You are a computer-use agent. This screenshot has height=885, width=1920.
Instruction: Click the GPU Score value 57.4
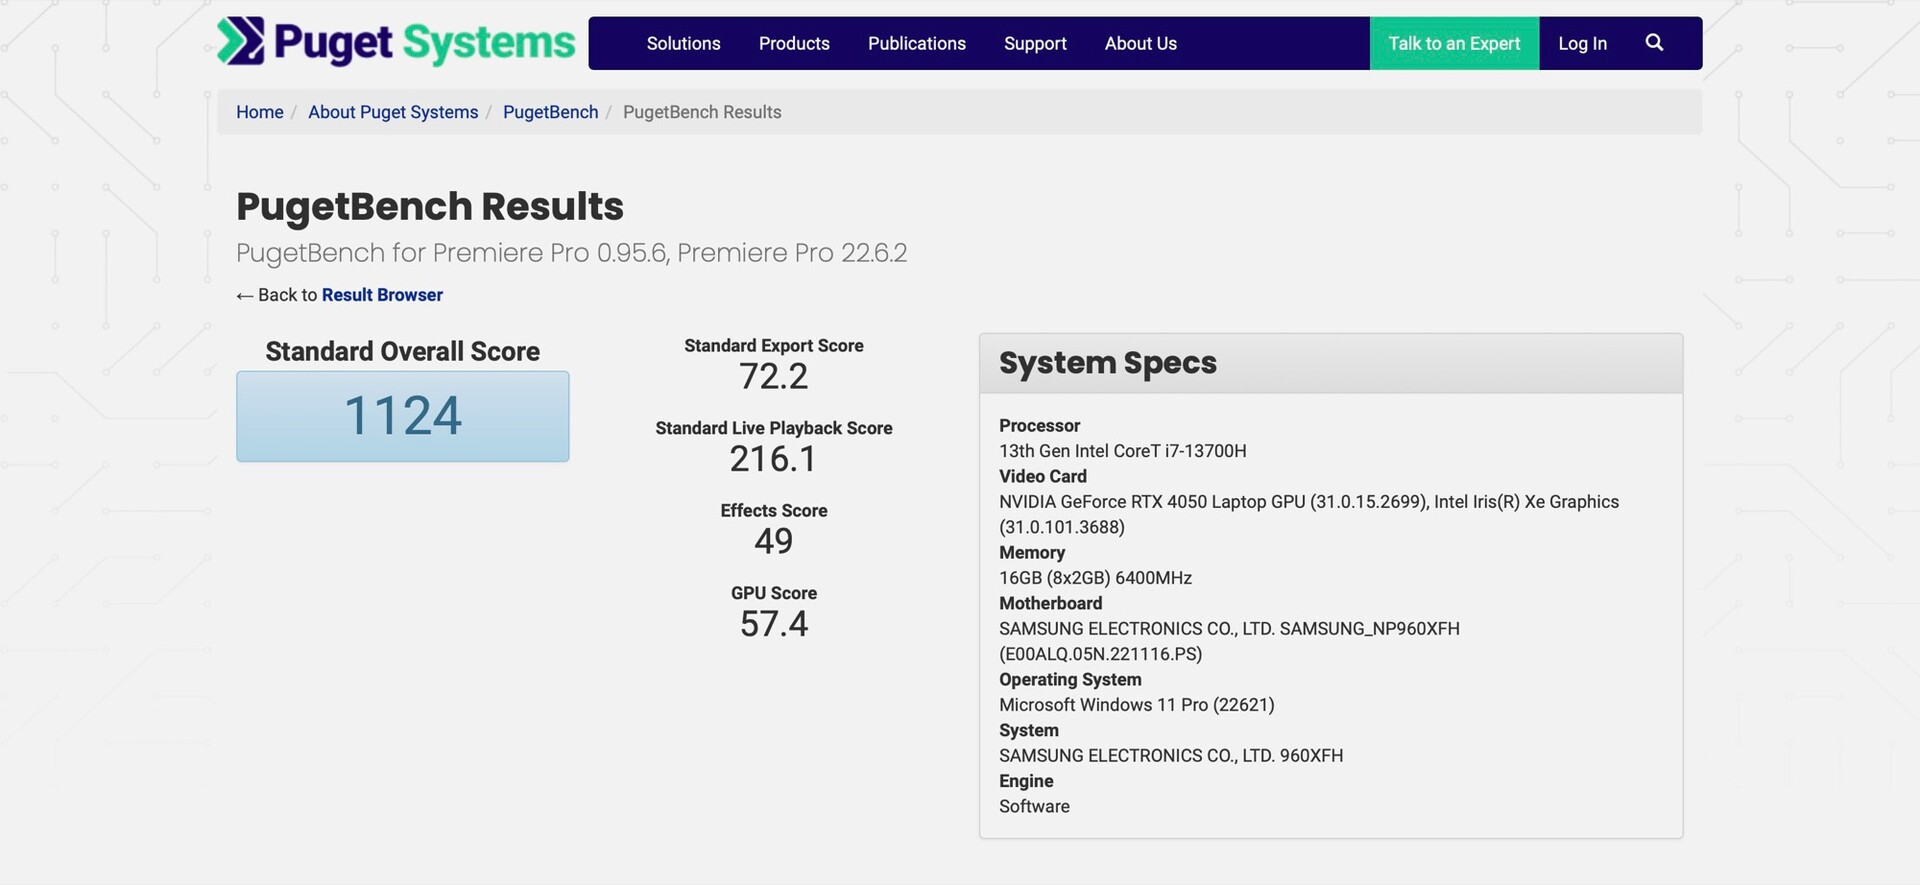[x=774, y=624]
